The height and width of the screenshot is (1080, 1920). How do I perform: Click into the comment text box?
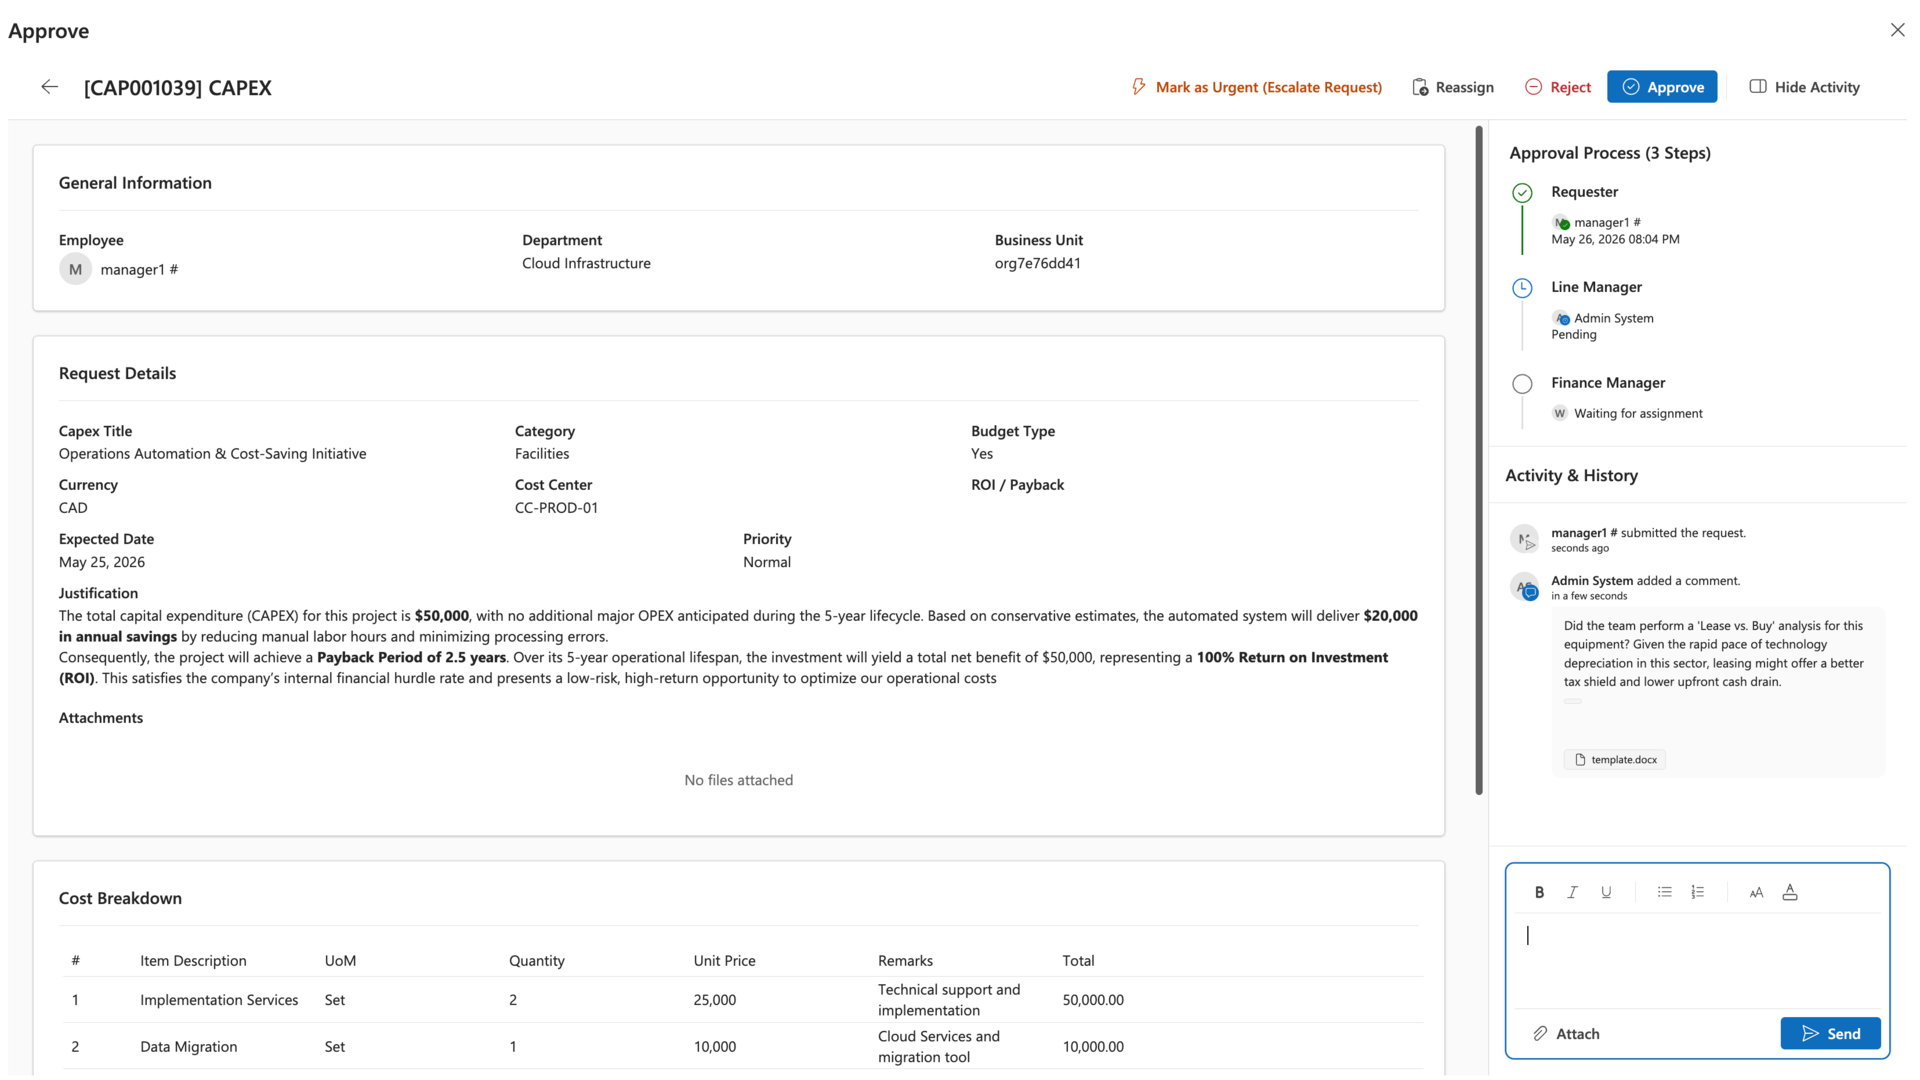pyautogui.click(x=1697, y=960)
